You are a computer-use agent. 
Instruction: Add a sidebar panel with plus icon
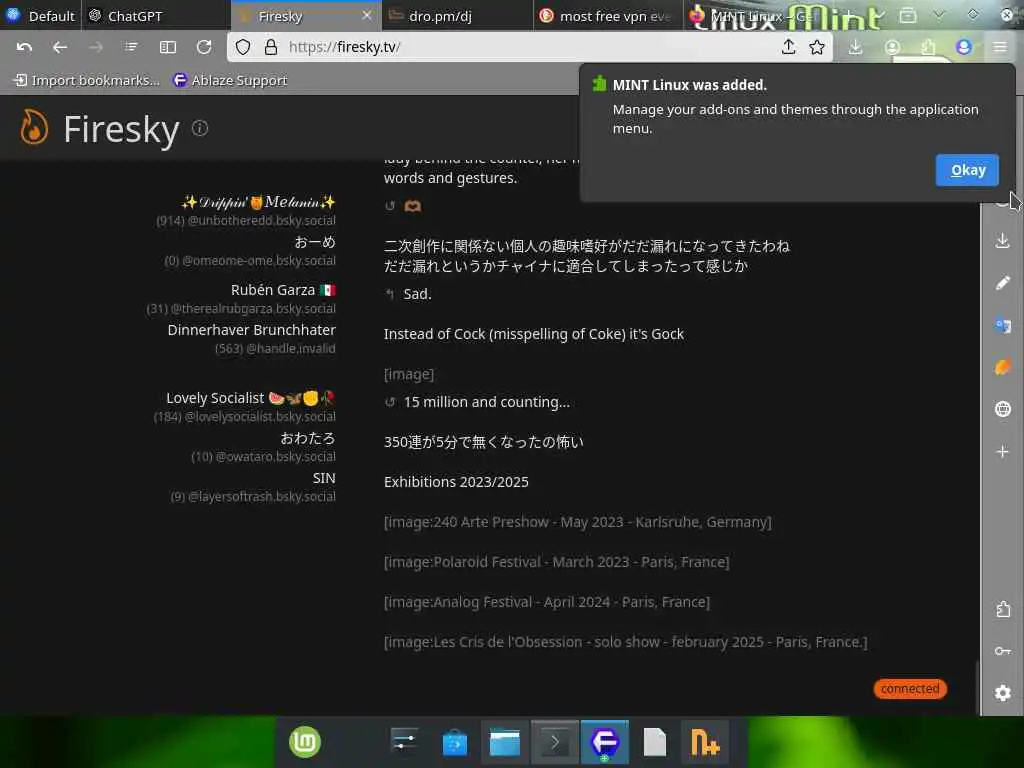[1002, 452]
